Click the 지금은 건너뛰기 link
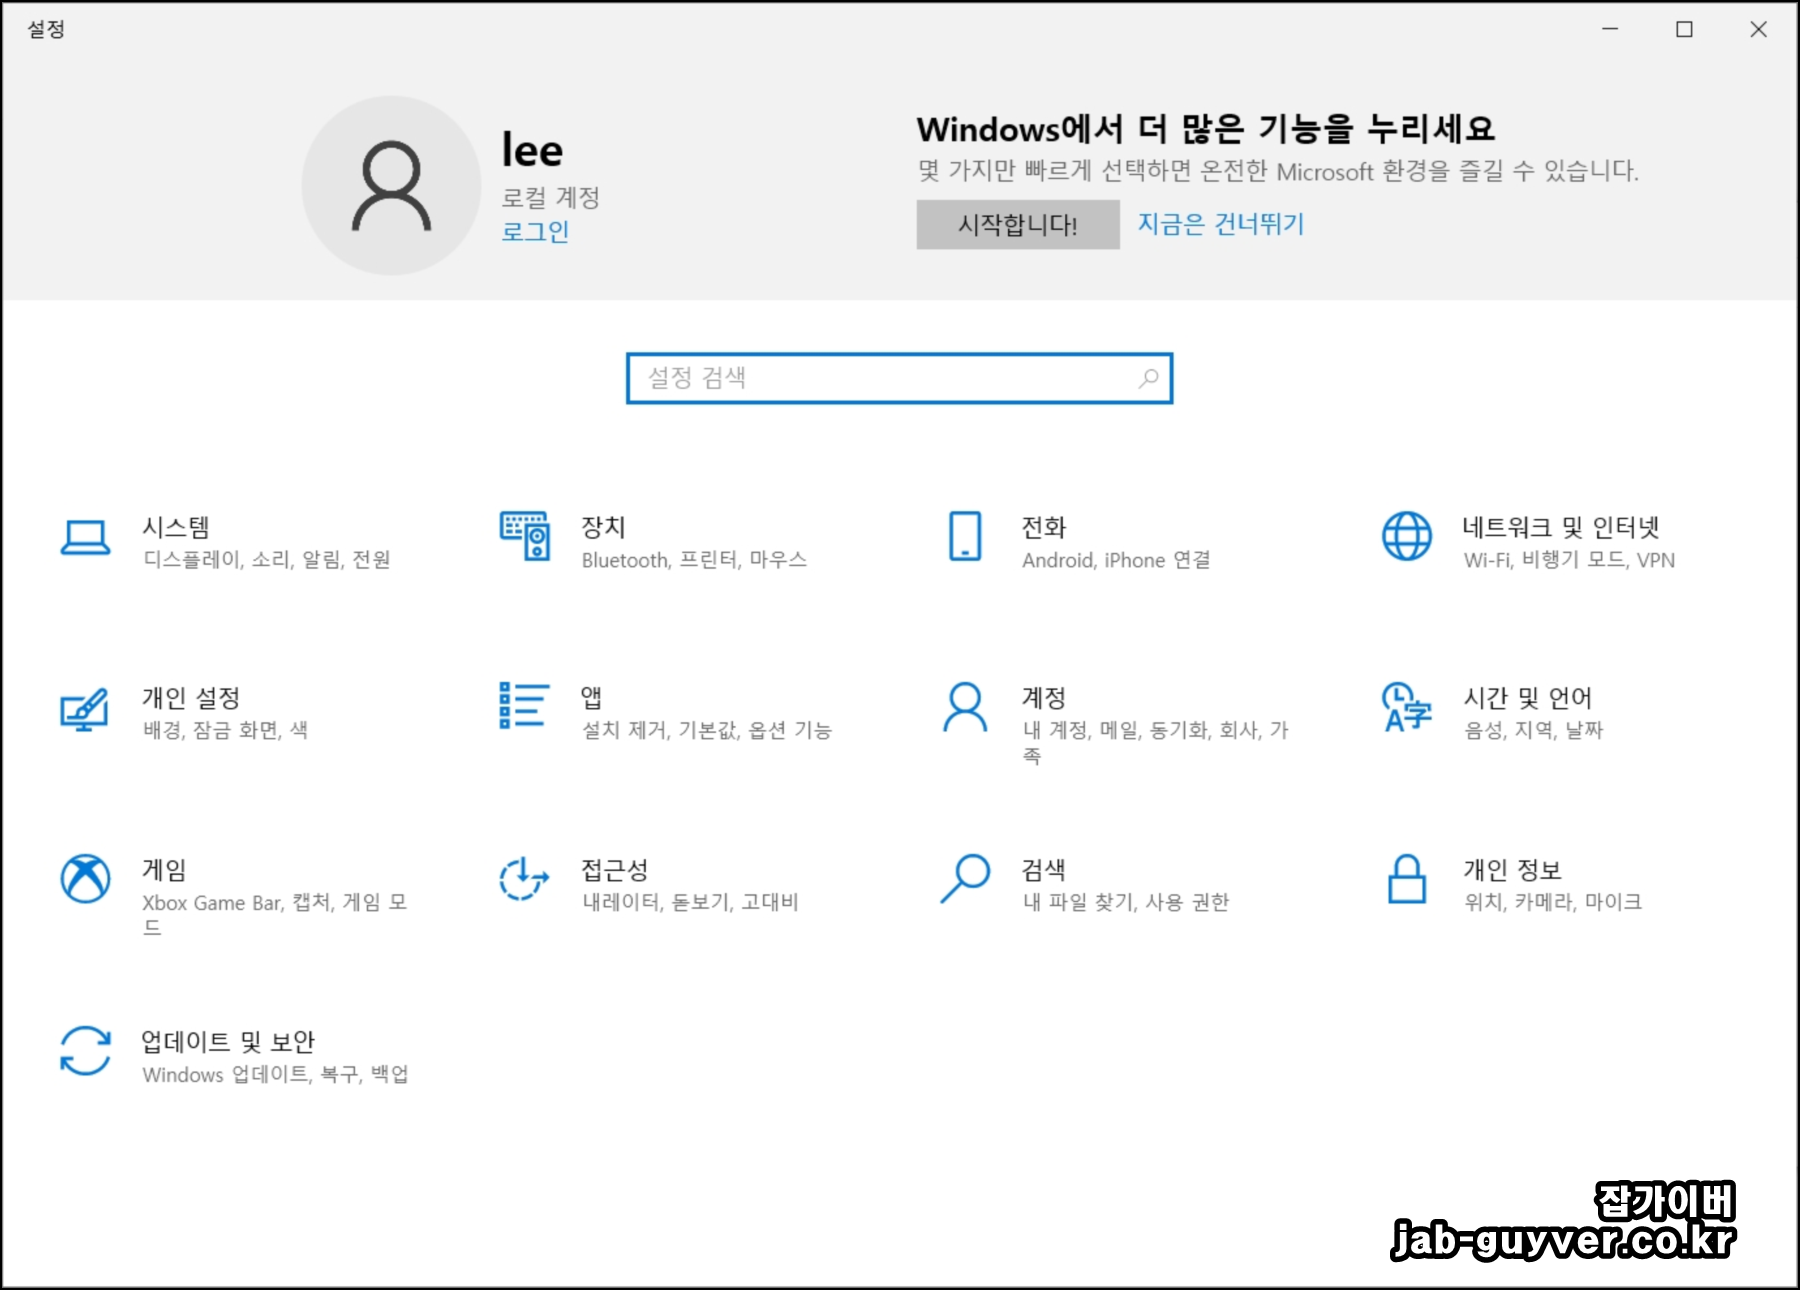This screenshot has width=1800, height=1290. (x=1221, y=224)
